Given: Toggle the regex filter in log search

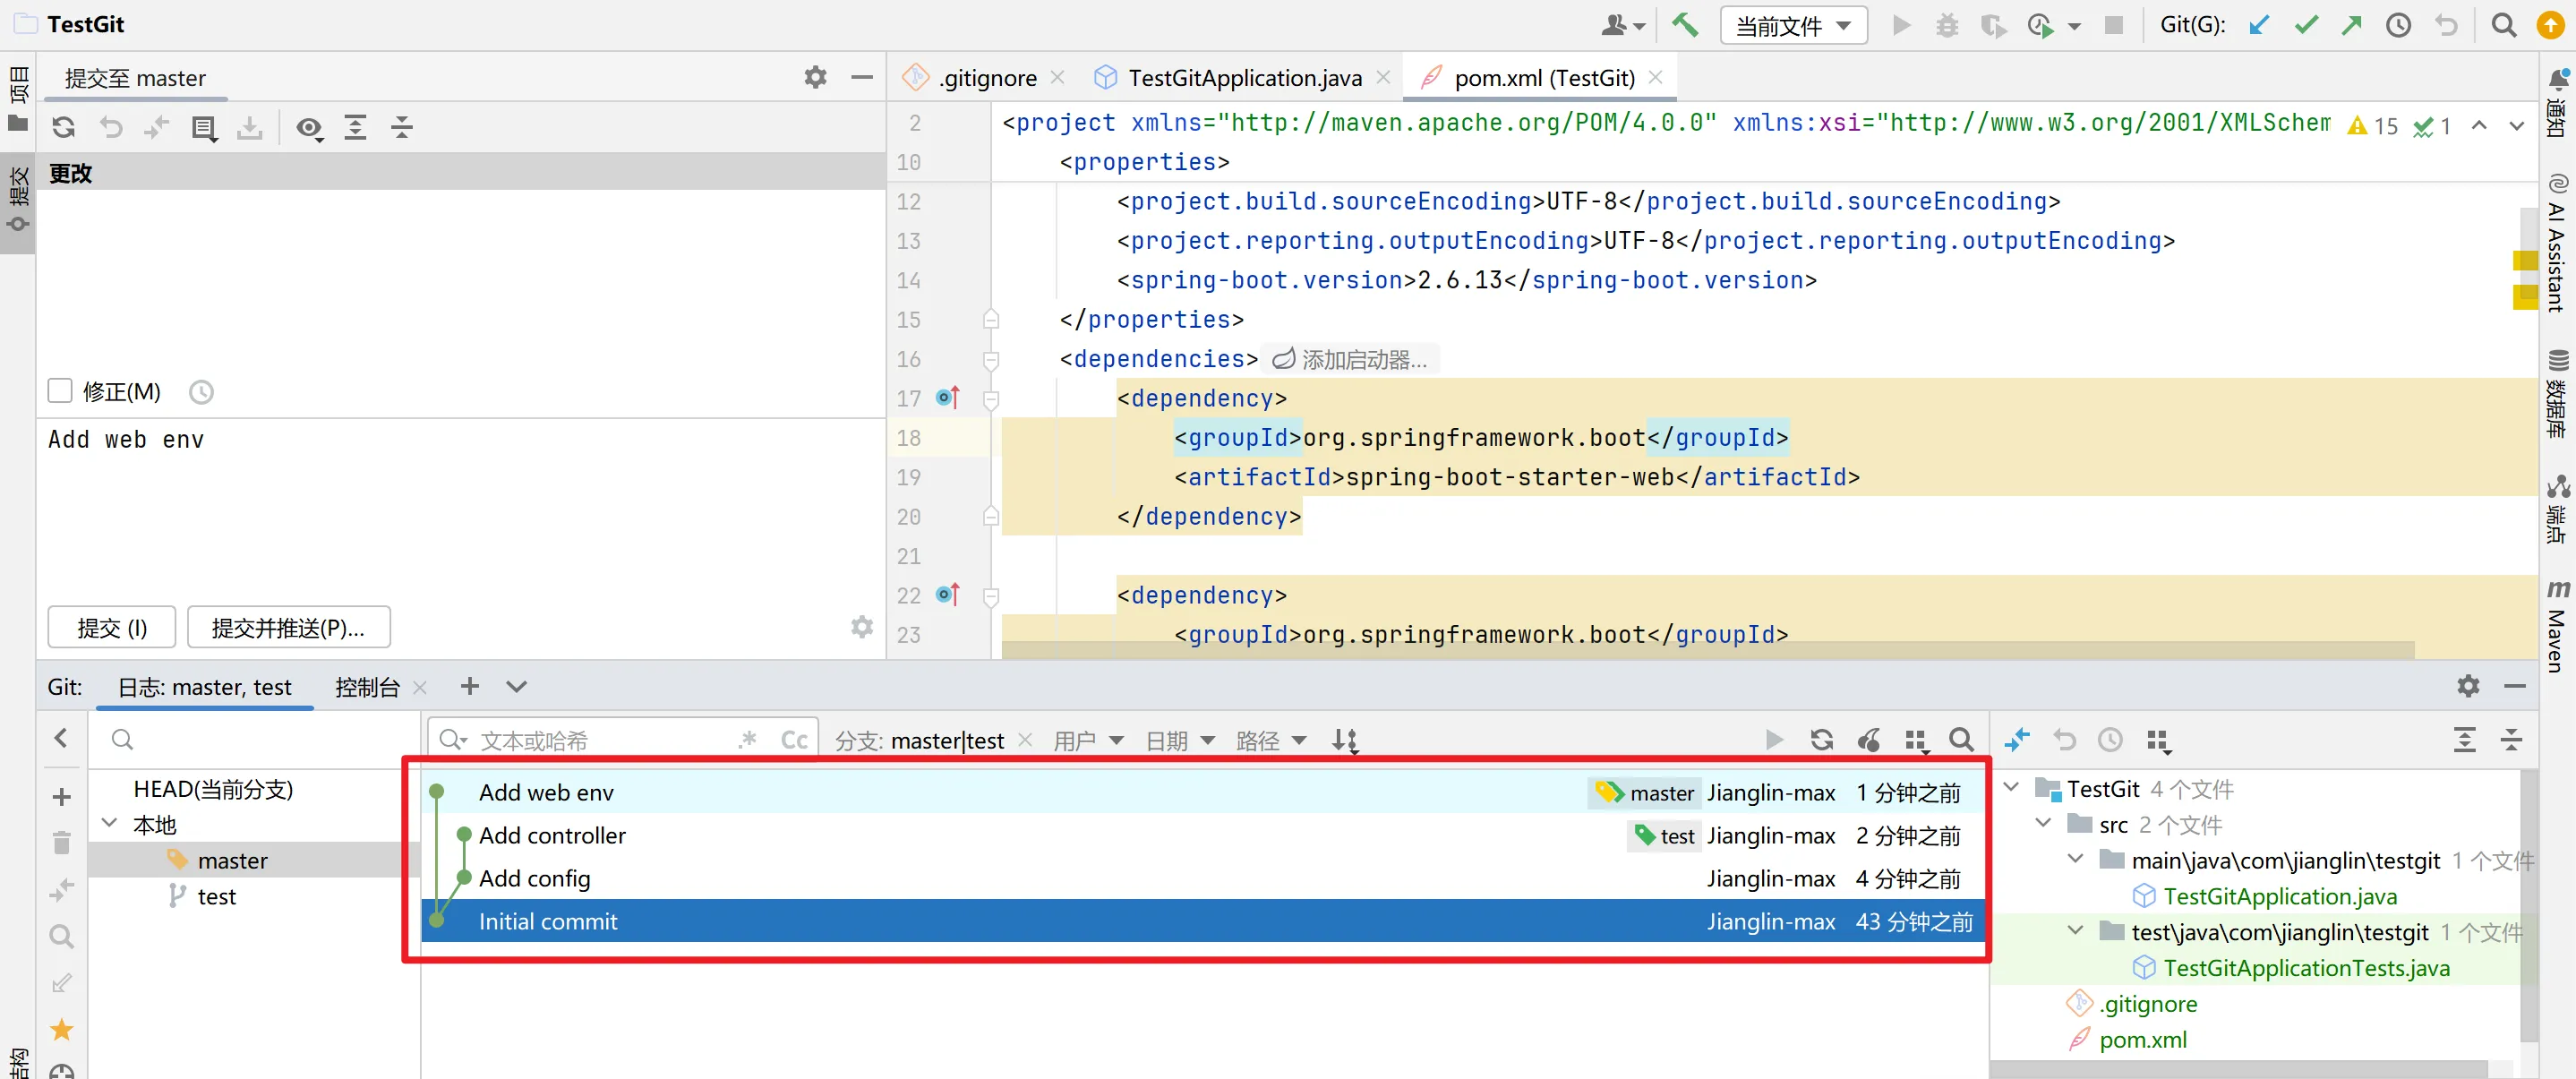Looking at the screenshot, I should point(747,740).
